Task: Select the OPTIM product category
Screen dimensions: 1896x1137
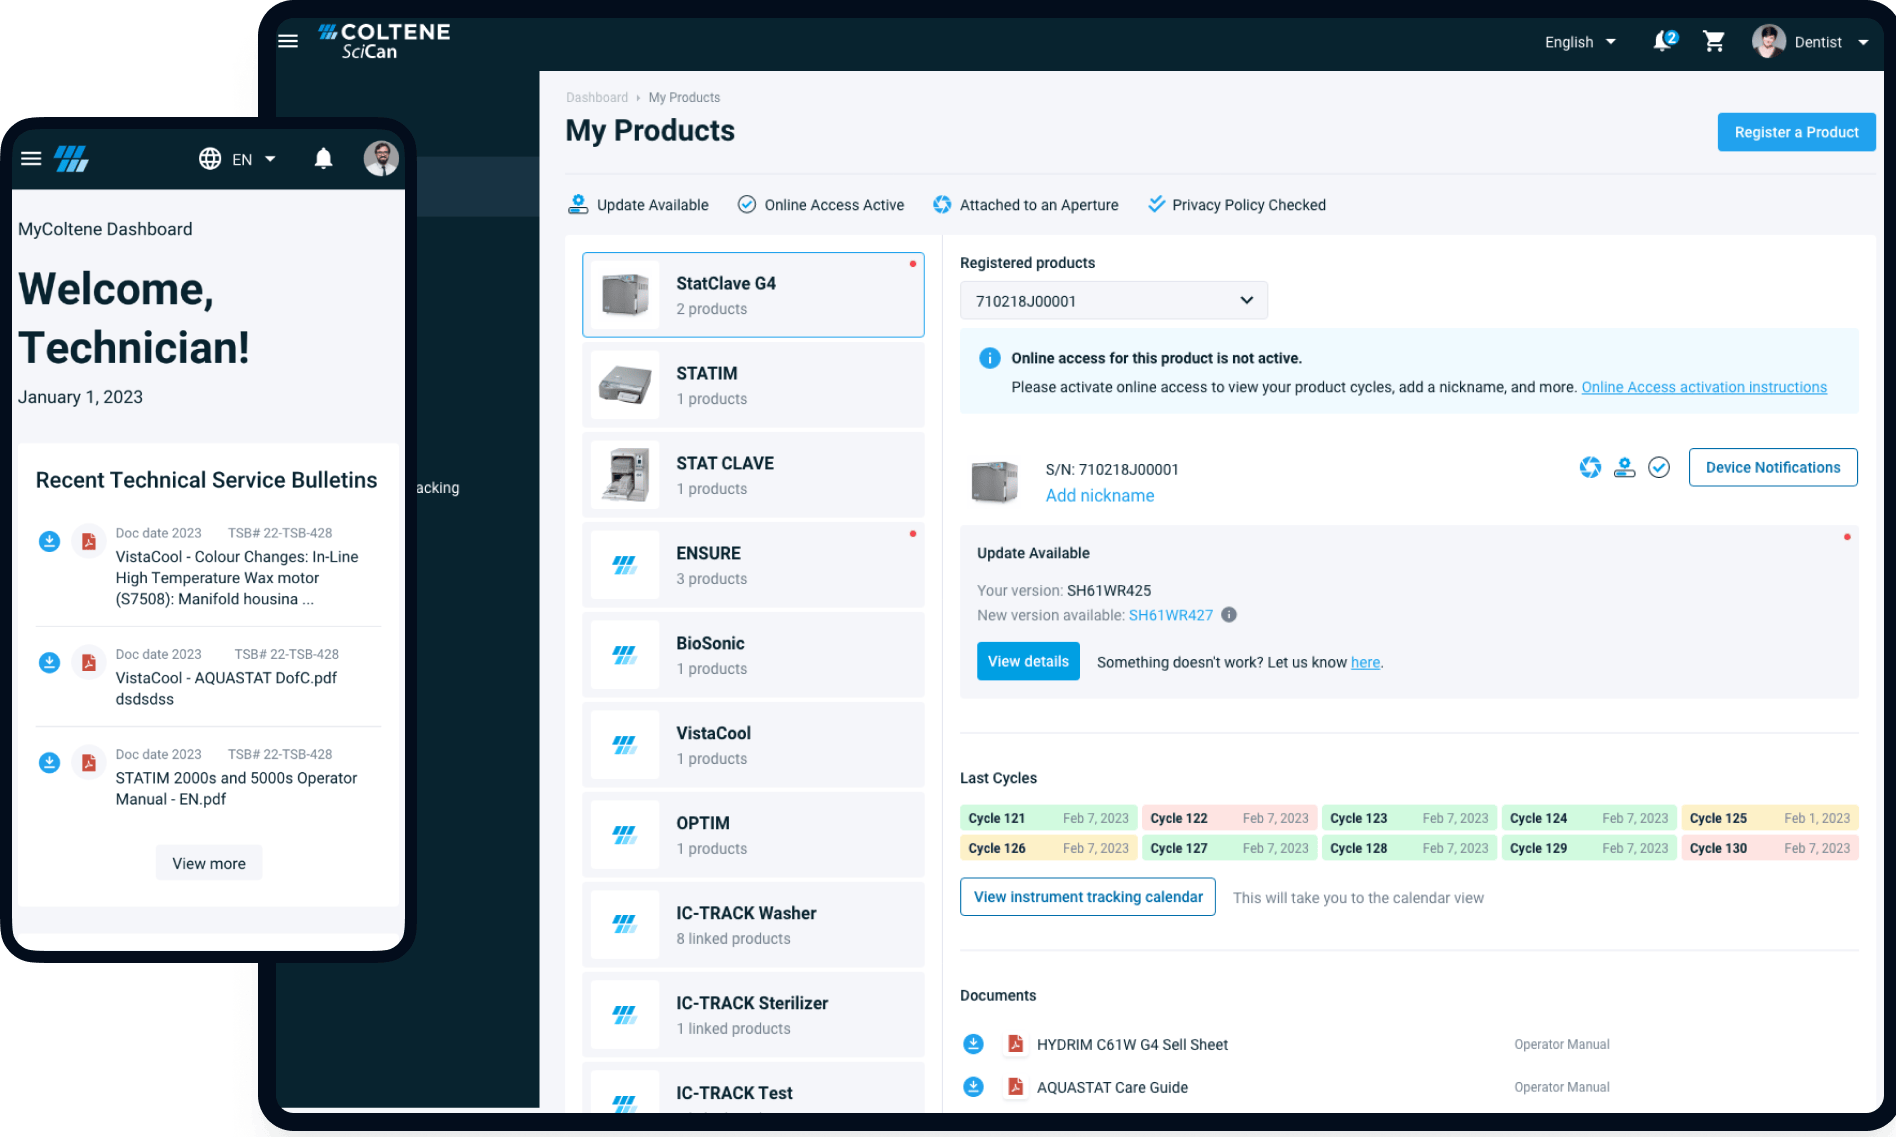Action: pos(753,835)
